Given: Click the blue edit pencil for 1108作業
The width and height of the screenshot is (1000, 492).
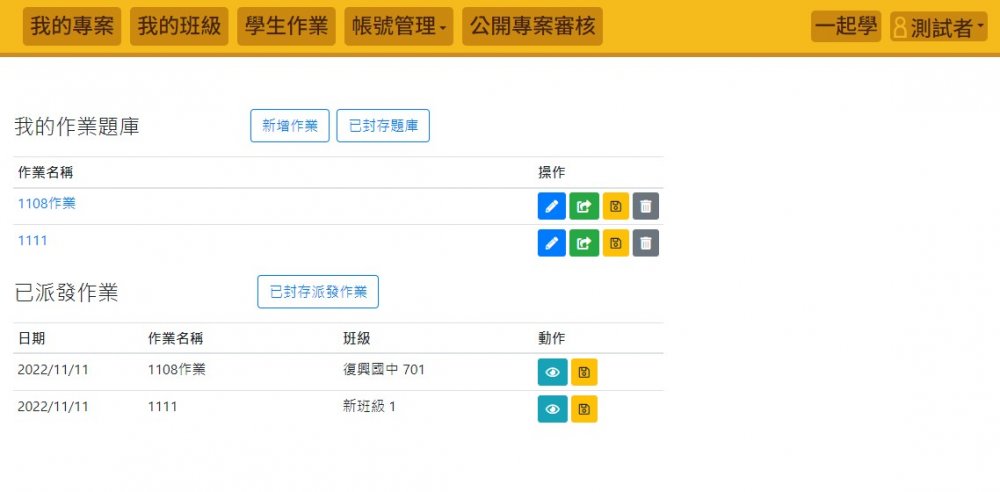Looking at the screenshot, I should (551, 207).
